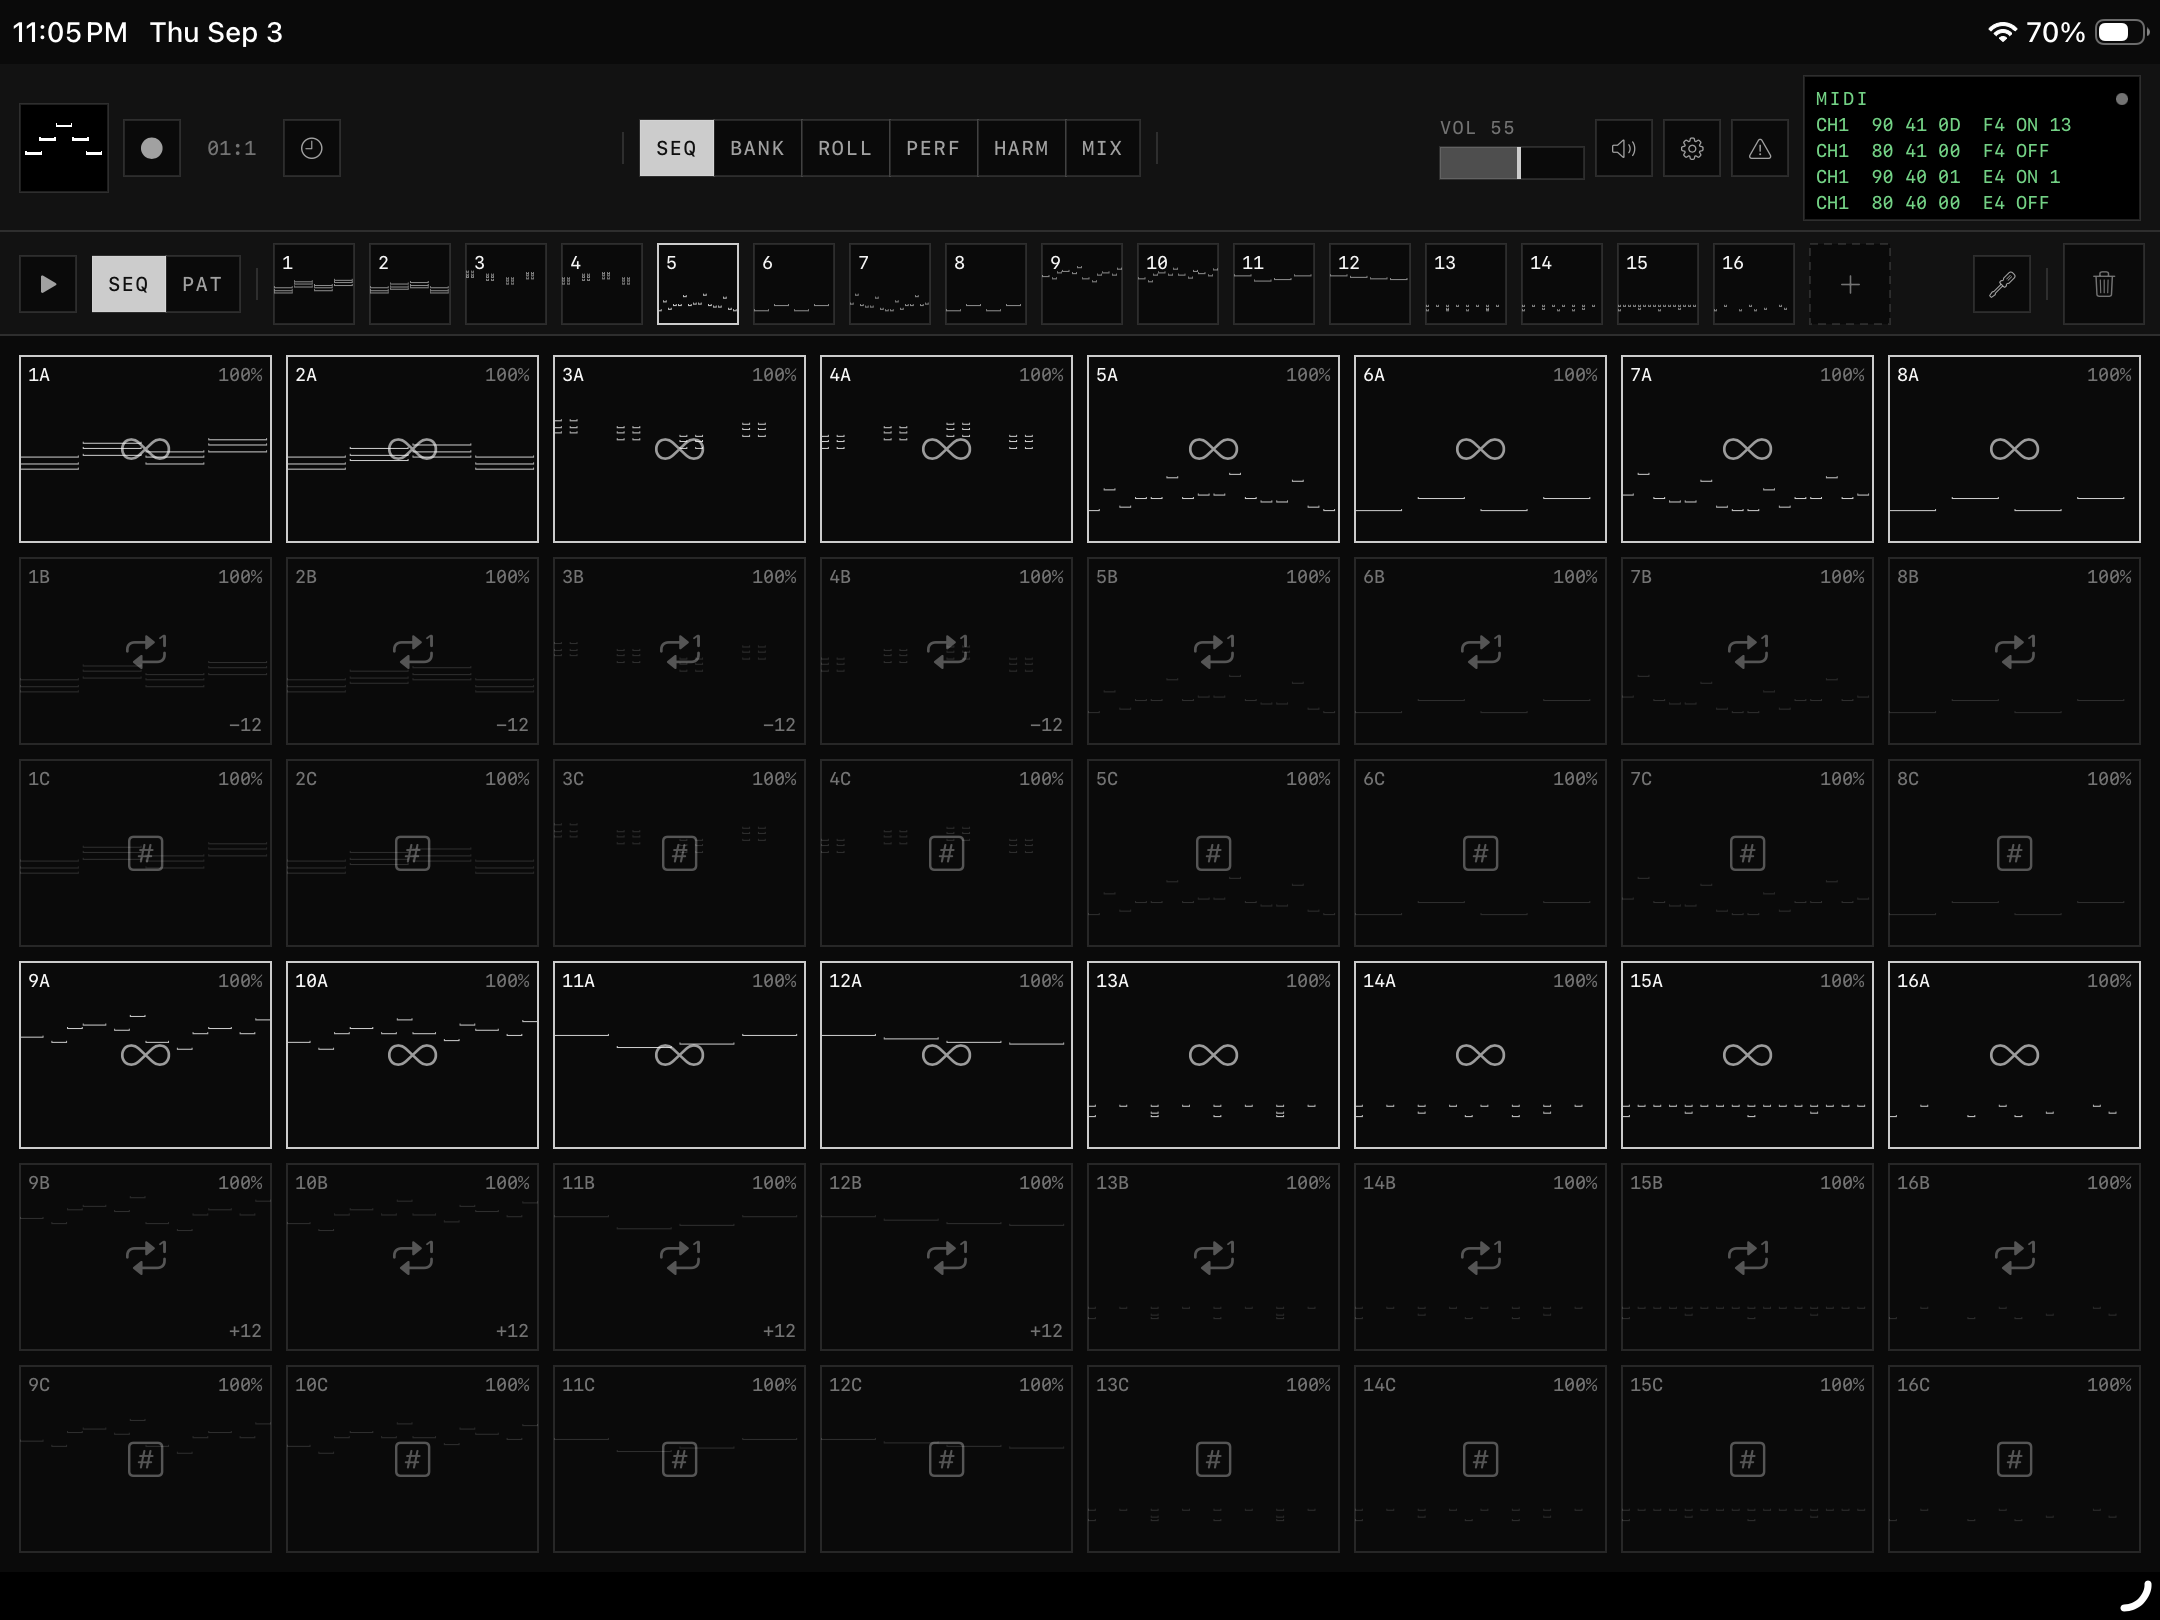This screenshot has height=1620, width=2160.
Task: Toggle pattern cell 2A
Action: pos(412,449)
